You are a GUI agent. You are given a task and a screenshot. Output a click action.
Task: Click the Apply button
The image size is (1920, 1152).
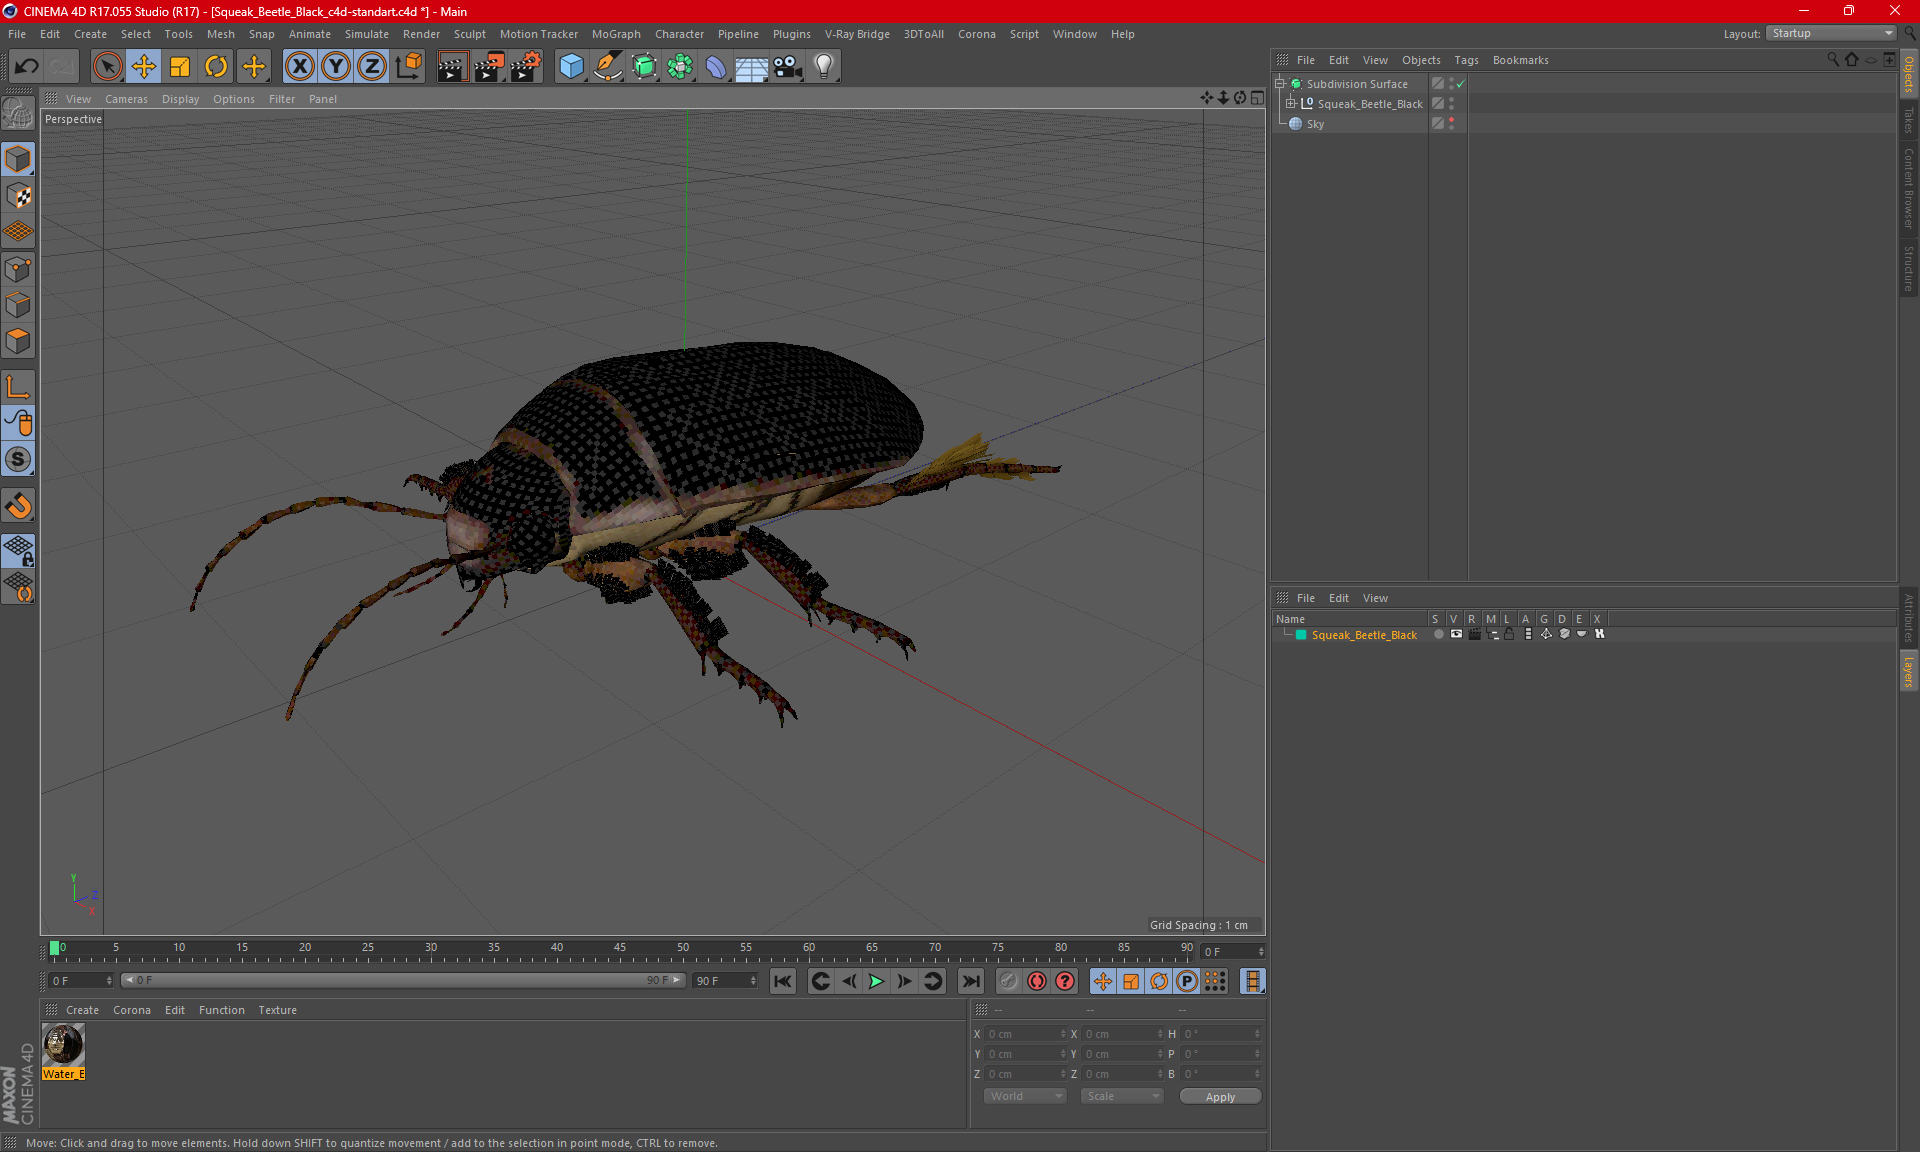[1220, 1097]
